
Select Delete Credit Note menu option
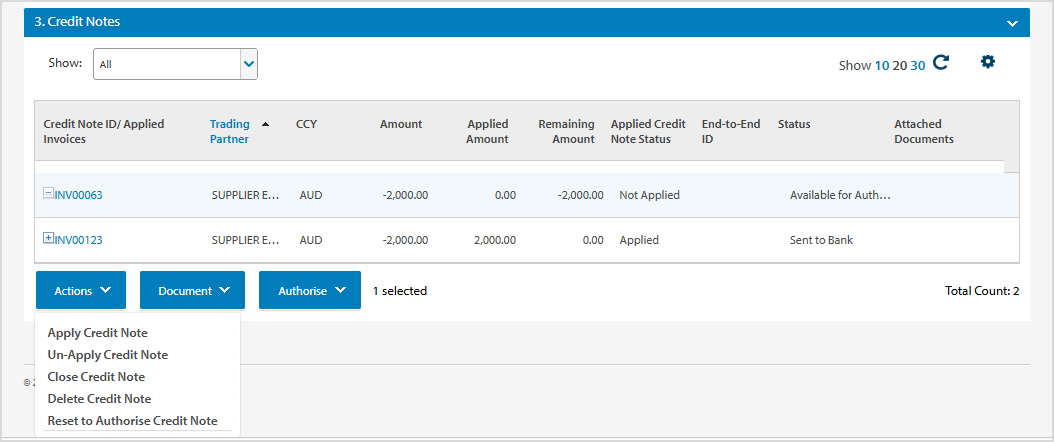[99, 399]
